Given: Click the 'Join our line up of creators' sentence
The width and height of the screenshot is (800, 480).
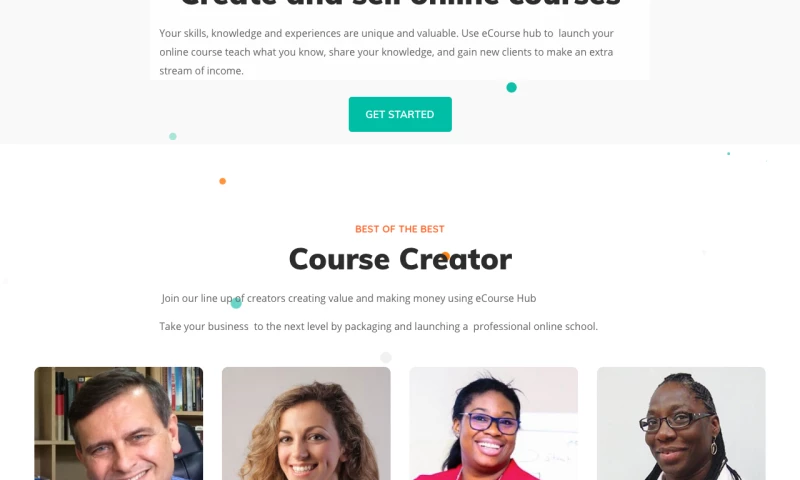Looking at the screenshot, I should [x=349, y=298].
